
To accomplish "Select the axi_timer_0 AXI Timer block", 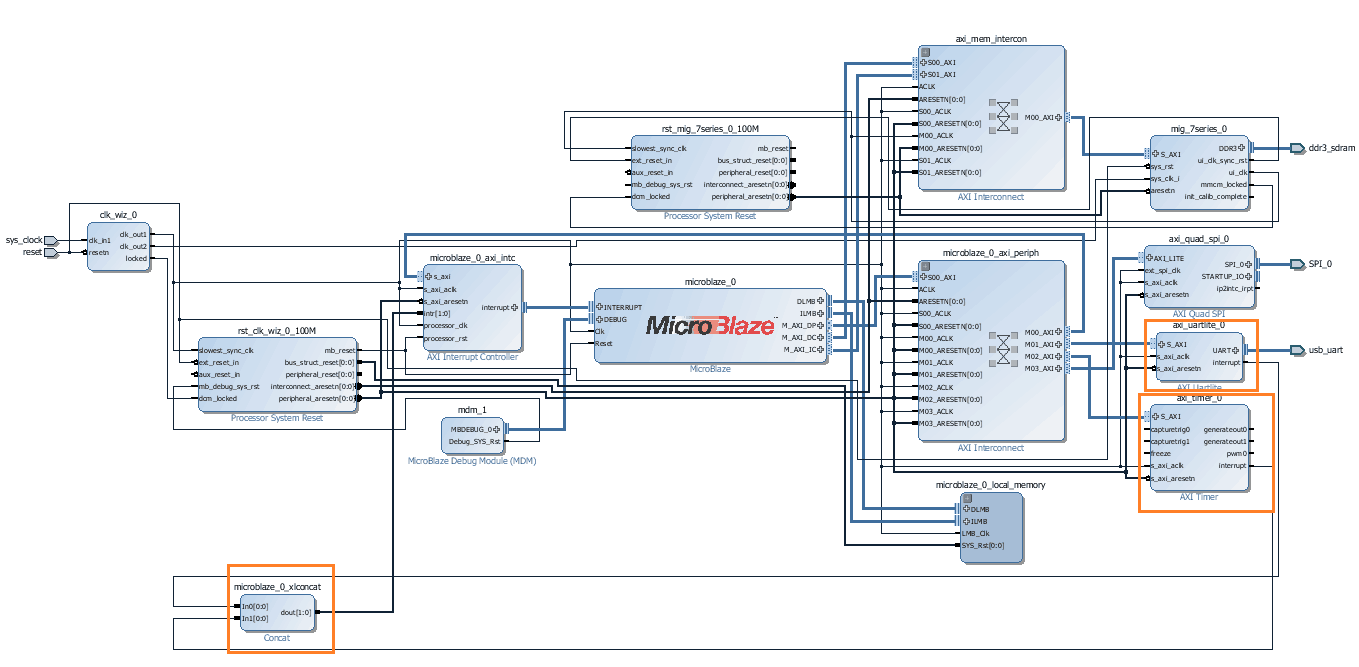I will pyautogui.click(x=1199, y=447).
